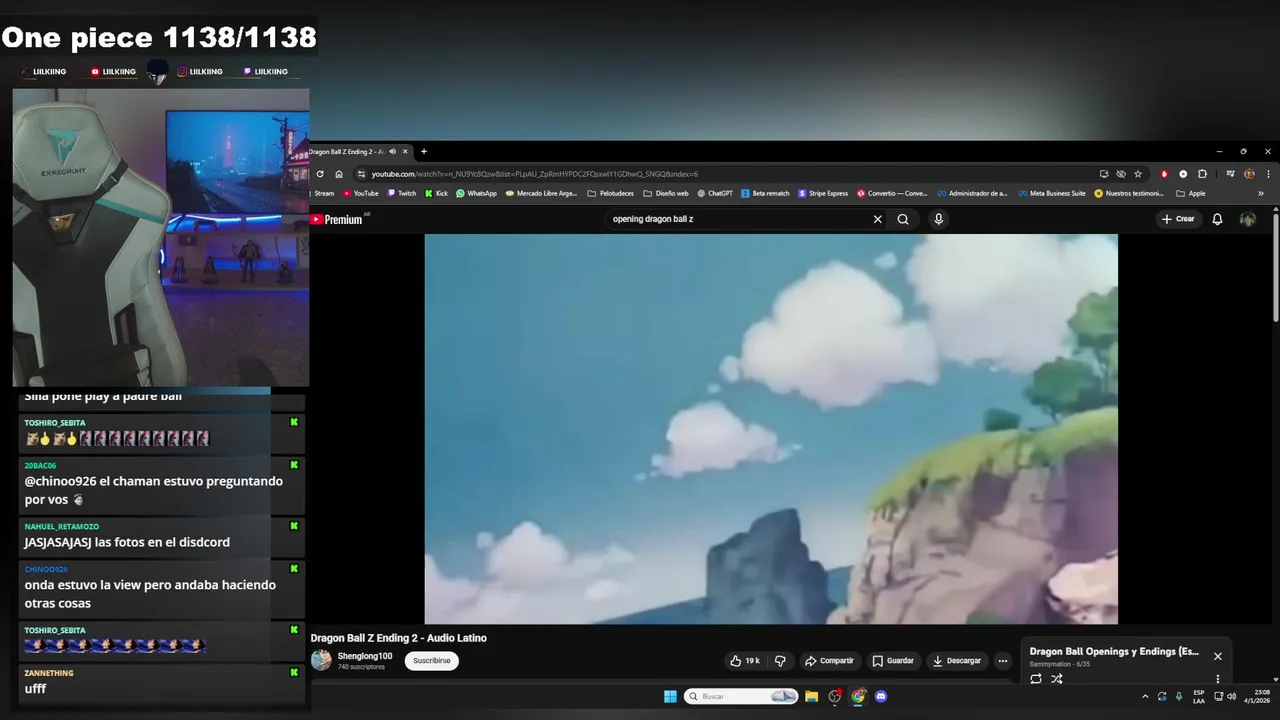Download video with Descargar button

tap(957, 660)
